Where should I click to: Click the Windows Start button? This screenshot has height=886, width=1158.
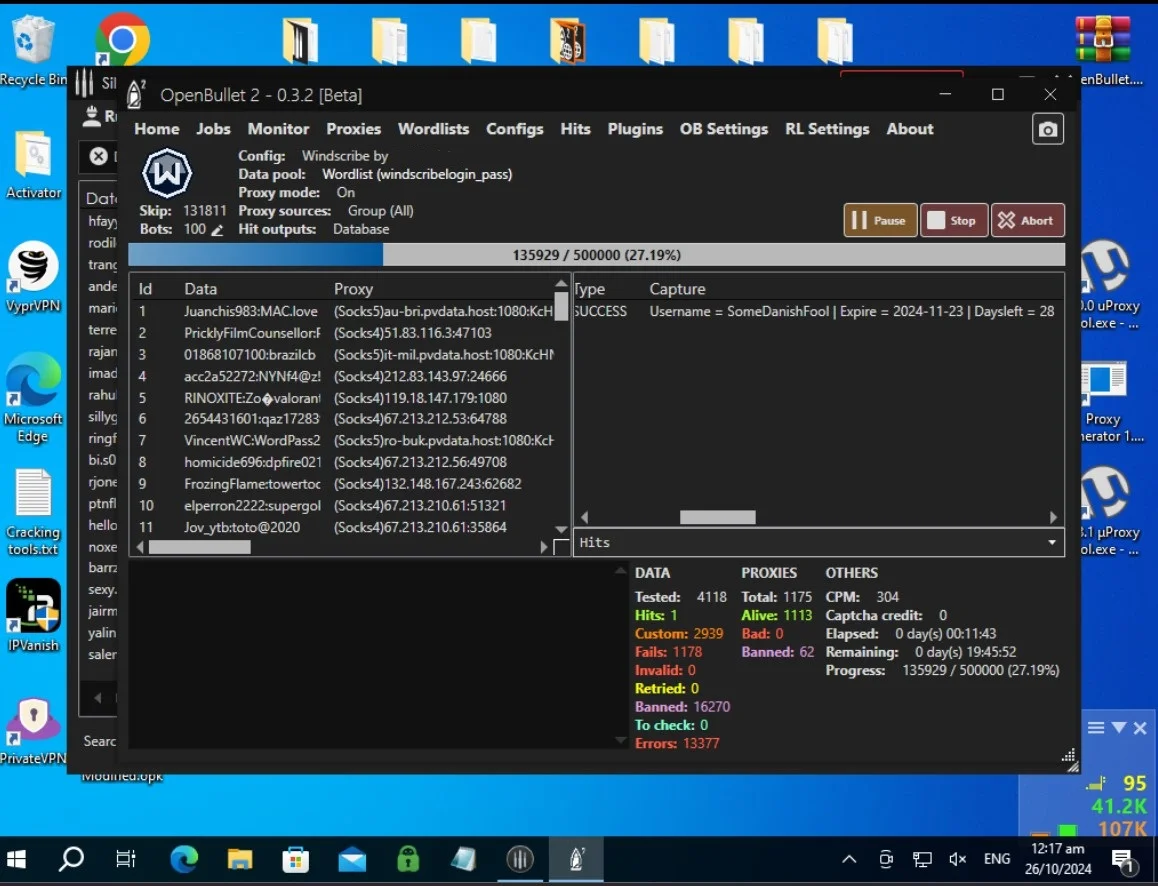(x=16, y=859)
